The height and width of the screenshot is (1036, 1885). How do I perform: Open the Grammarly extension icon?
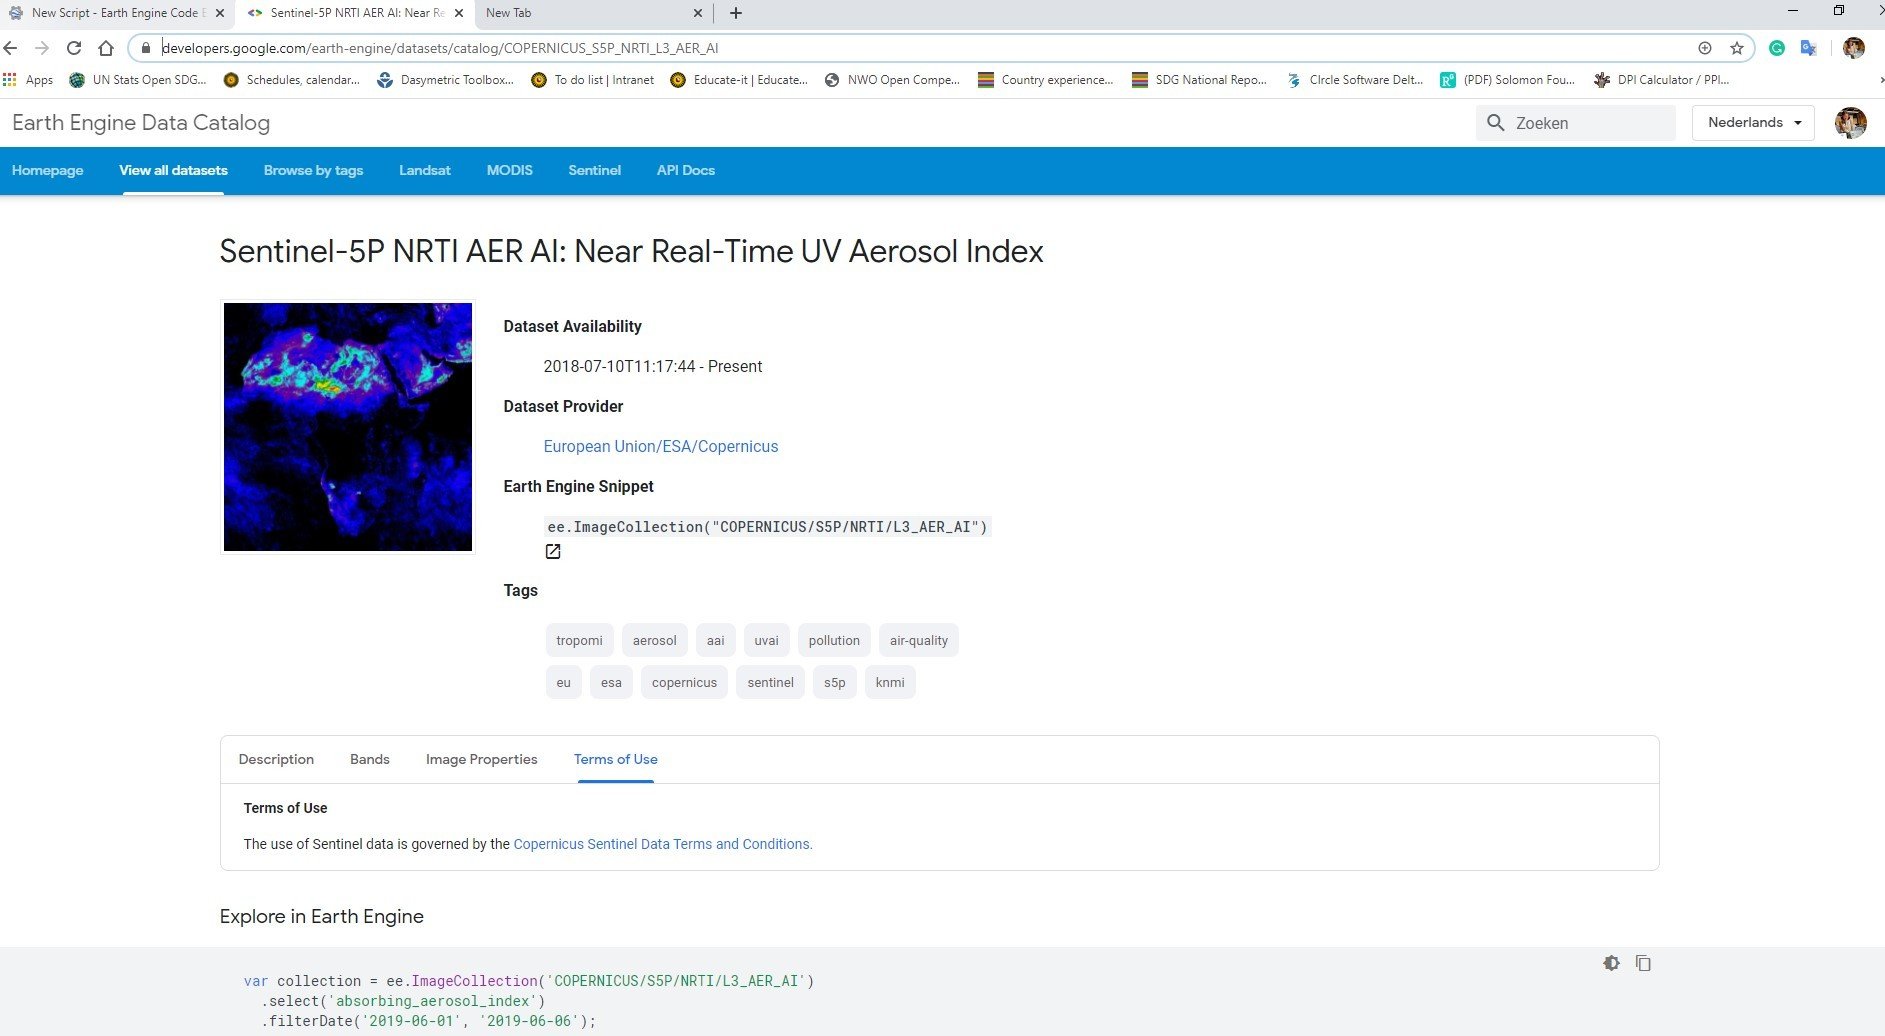point(1777,48)
